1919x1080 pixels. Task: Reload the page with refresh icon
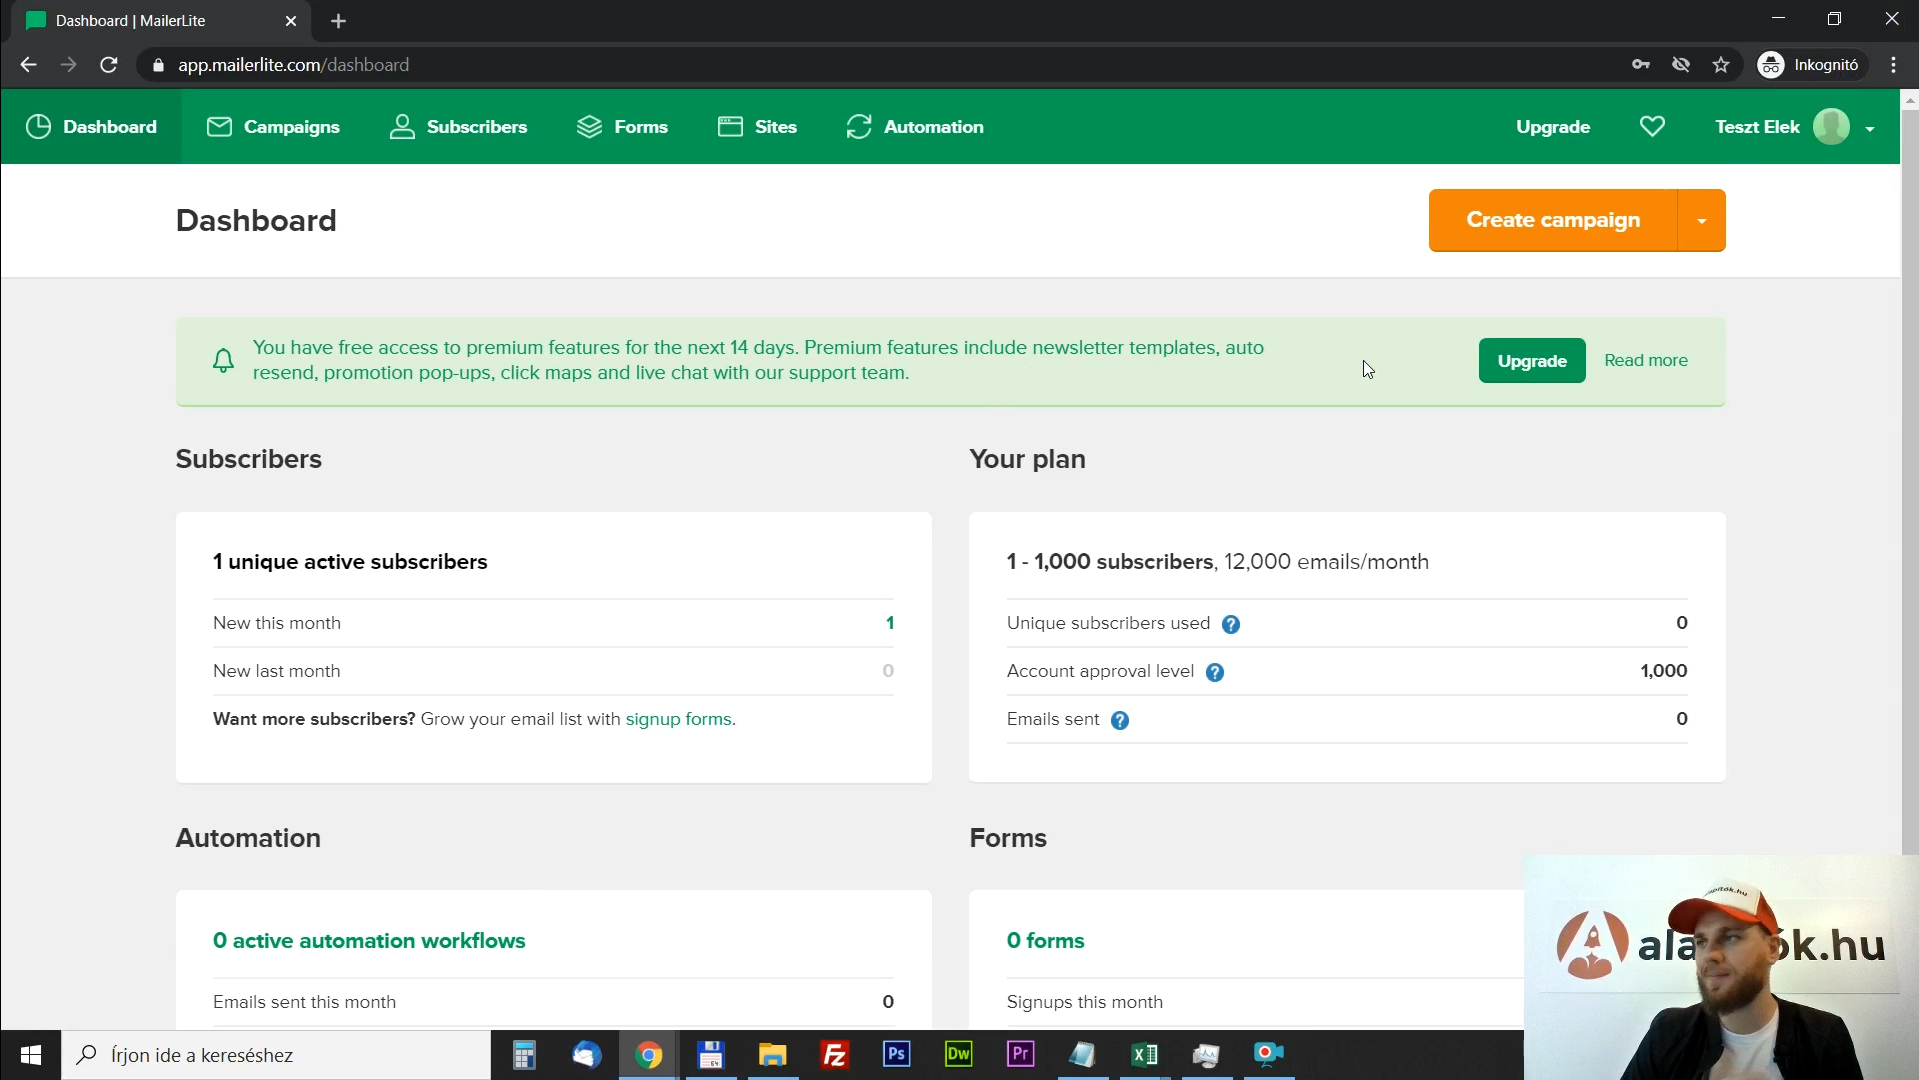(109, 65)
